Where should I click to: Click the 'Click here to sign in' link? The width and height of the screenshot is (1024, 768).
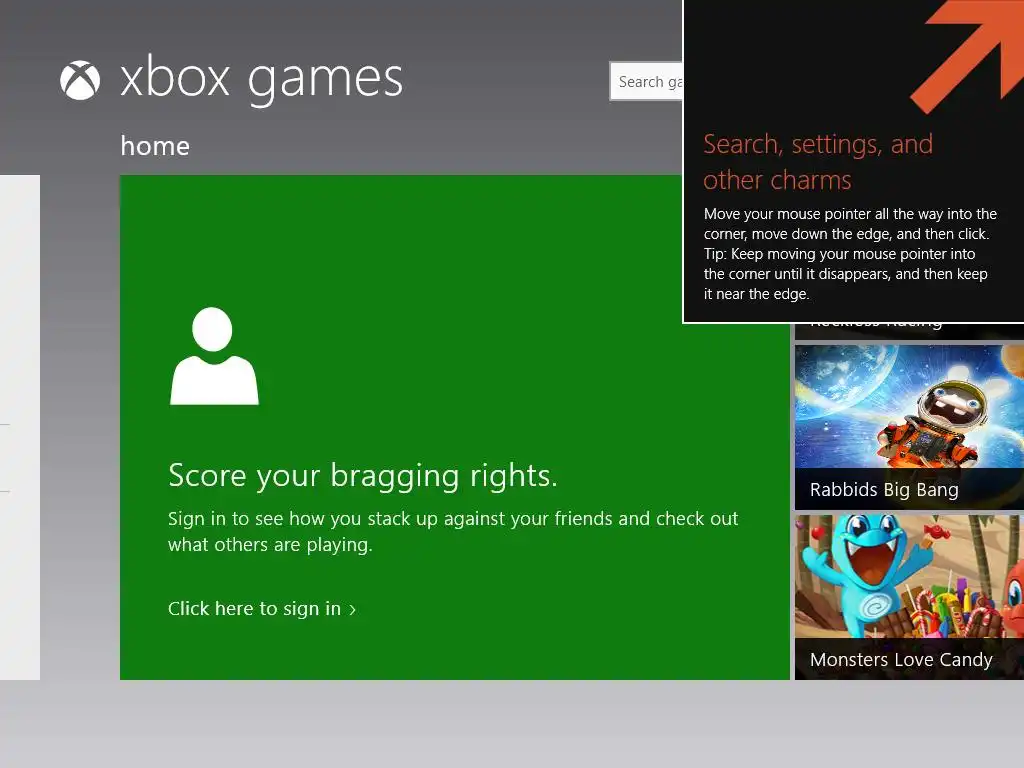pos(262,609)
